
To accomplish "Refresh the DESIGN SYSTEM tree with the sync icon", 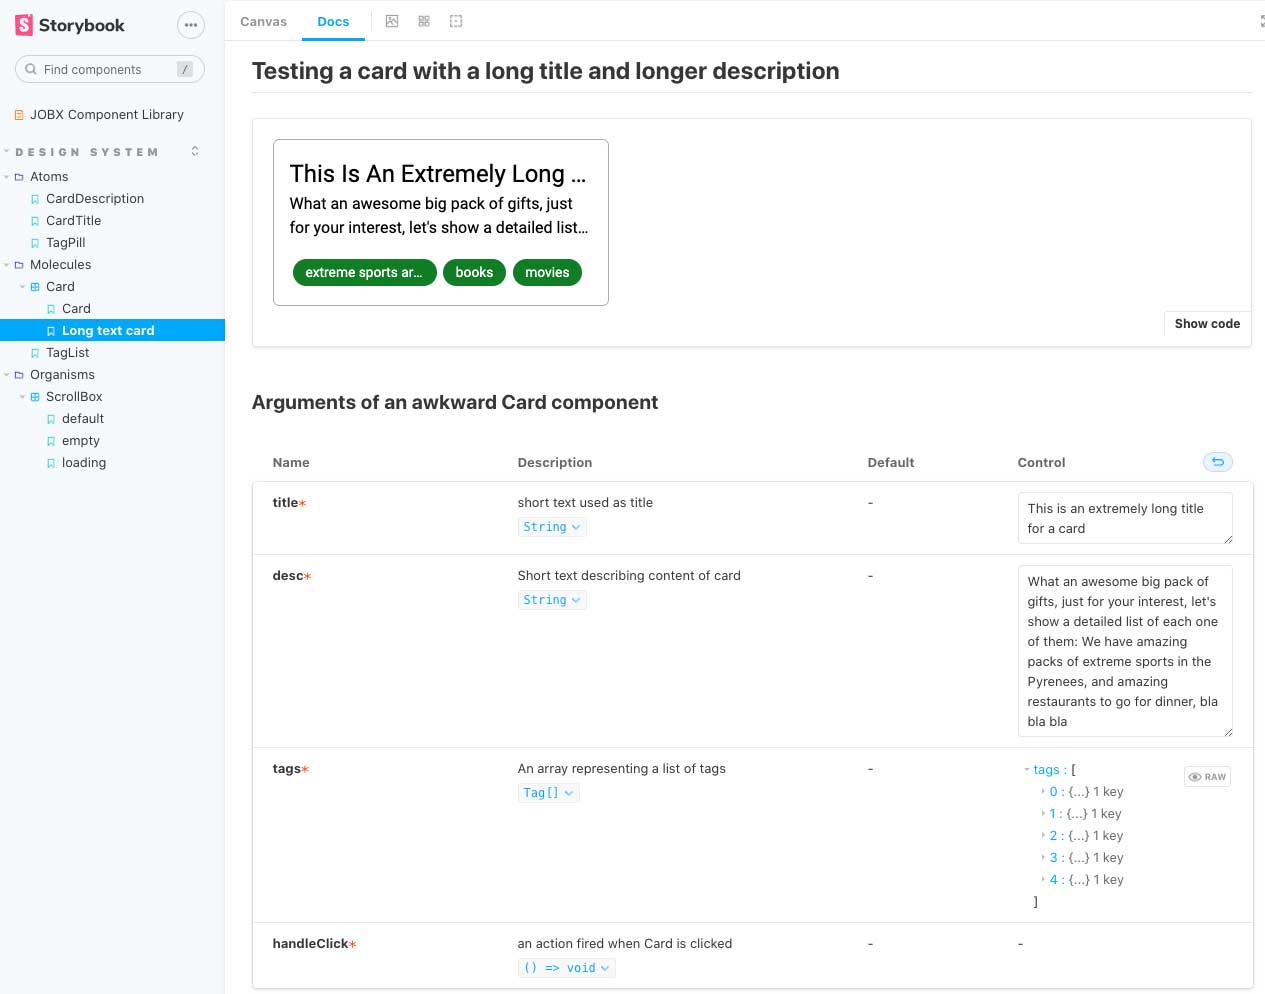I will [x=195, y=150].
